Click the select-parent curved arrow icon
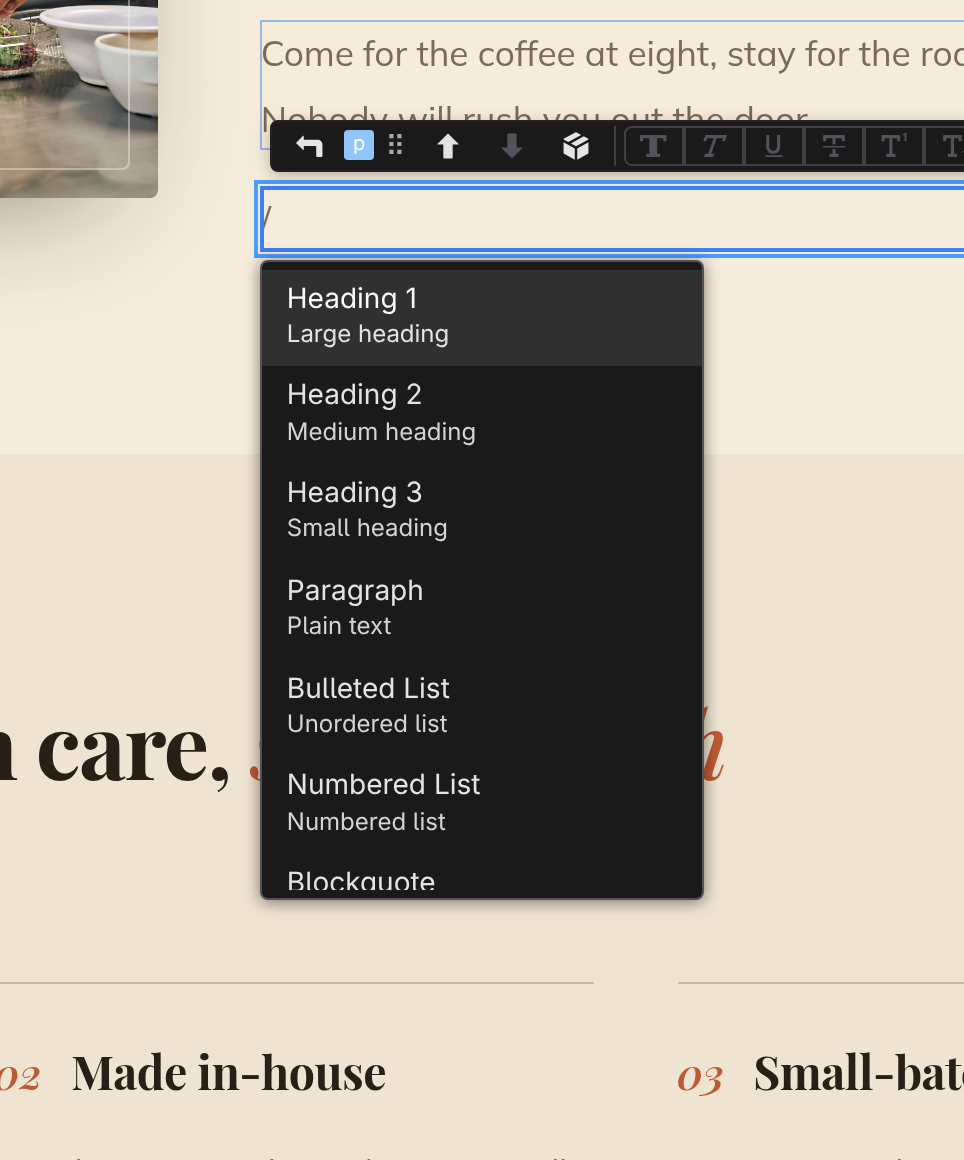 pos(309,146)
